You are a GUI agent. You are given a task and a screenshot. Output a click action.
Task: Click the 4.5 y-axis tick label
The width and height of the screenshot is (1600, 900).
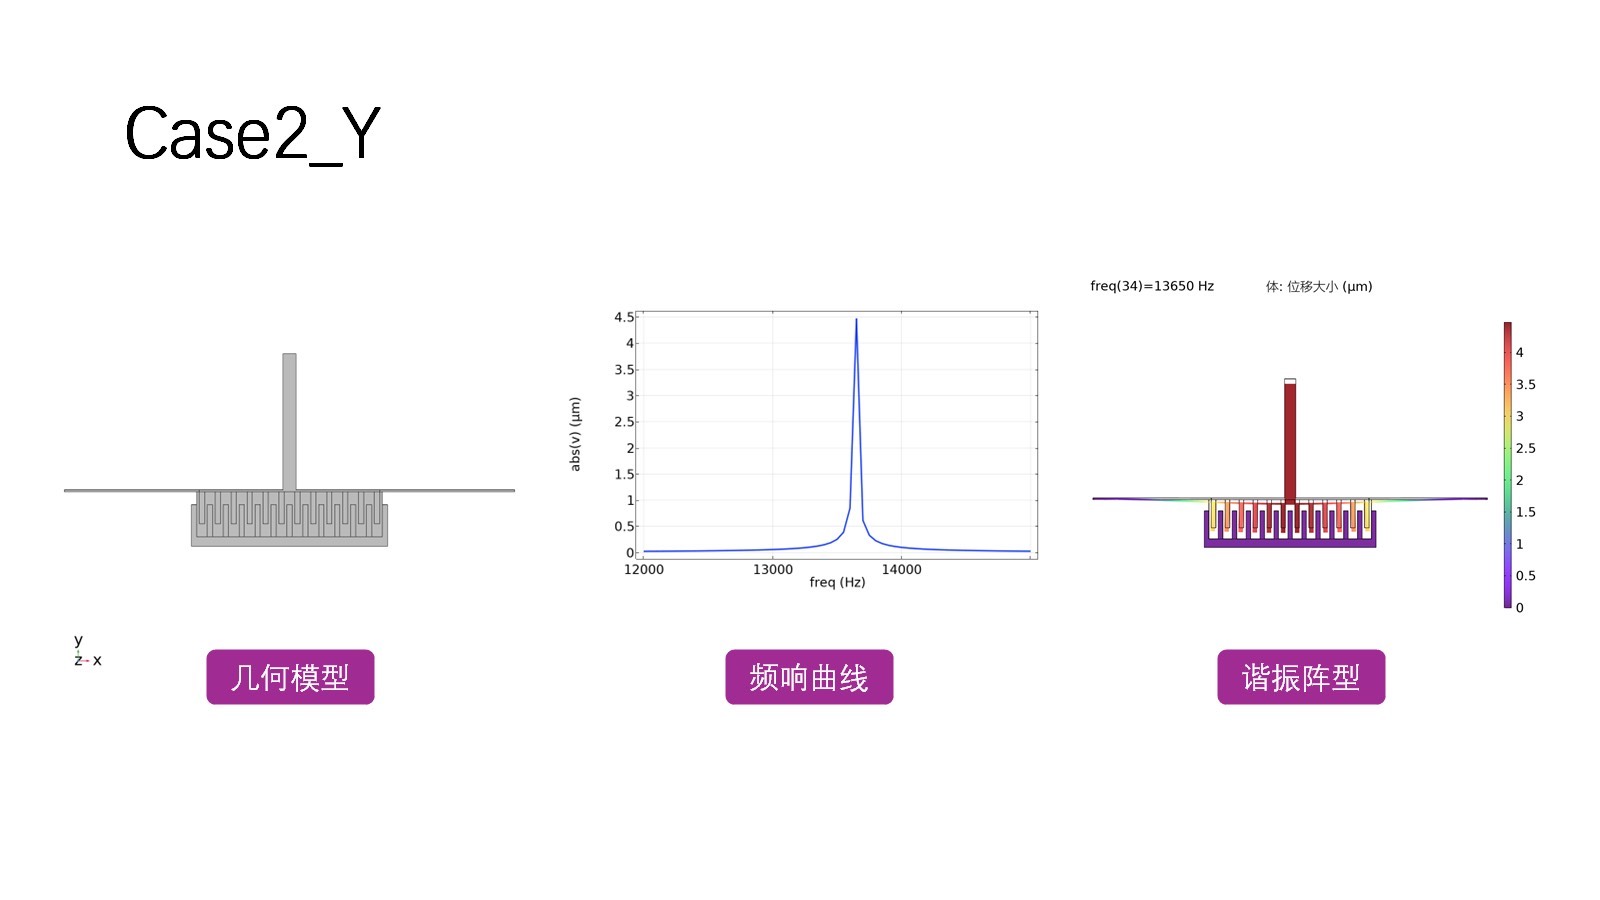pyautogui.click(x=624, y=317)
